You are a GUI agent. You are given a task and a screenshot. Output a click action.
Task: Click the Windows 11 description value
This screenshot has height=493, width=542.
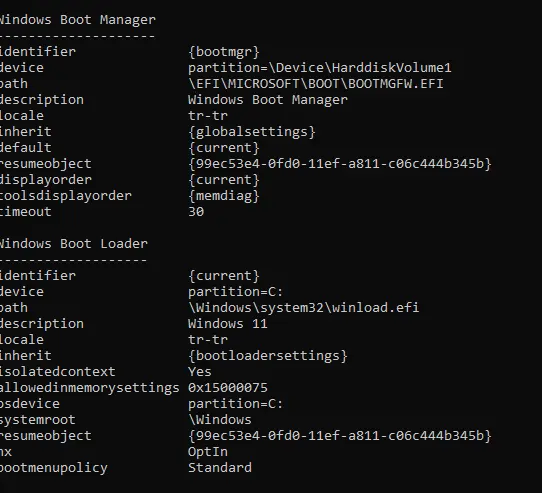228,324
